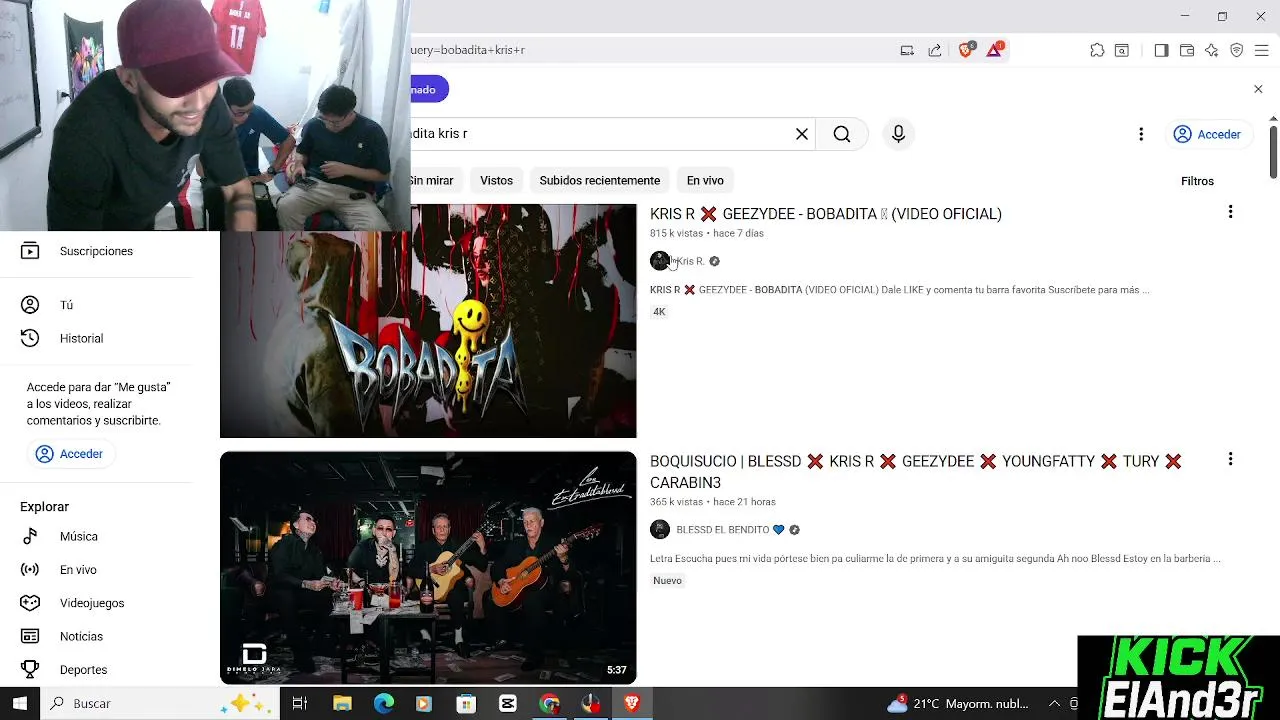Switch to the Brave browser taskbar icon
The image size is (1280, 720).
coord(632,703)
